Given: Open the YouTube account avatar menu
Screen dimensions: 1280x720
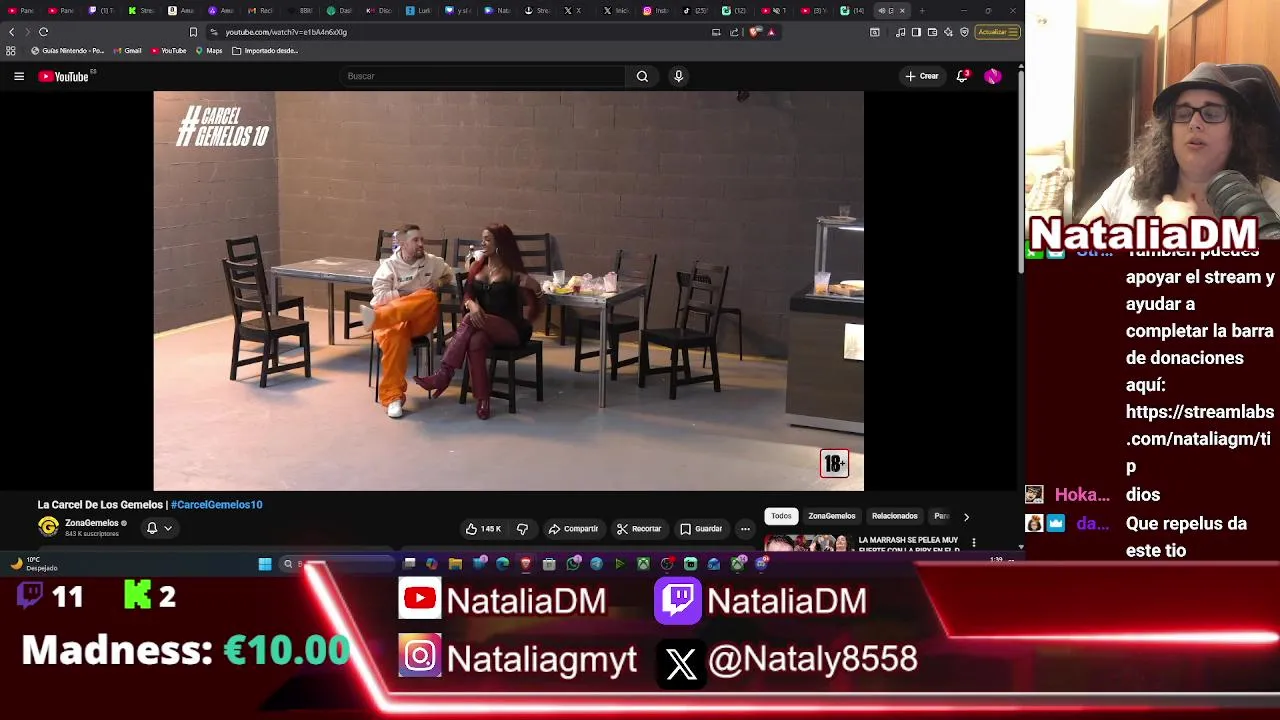Looking at the screenshot, I should point(992,76).
